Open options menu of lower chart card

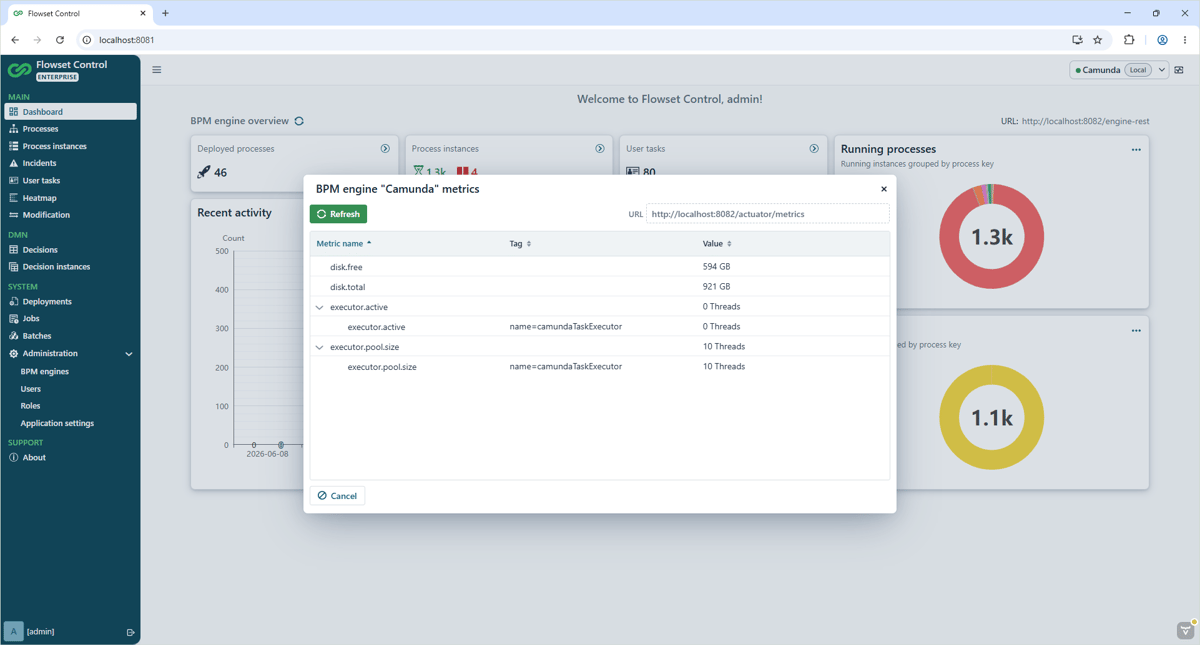(x=1136, y=331)
